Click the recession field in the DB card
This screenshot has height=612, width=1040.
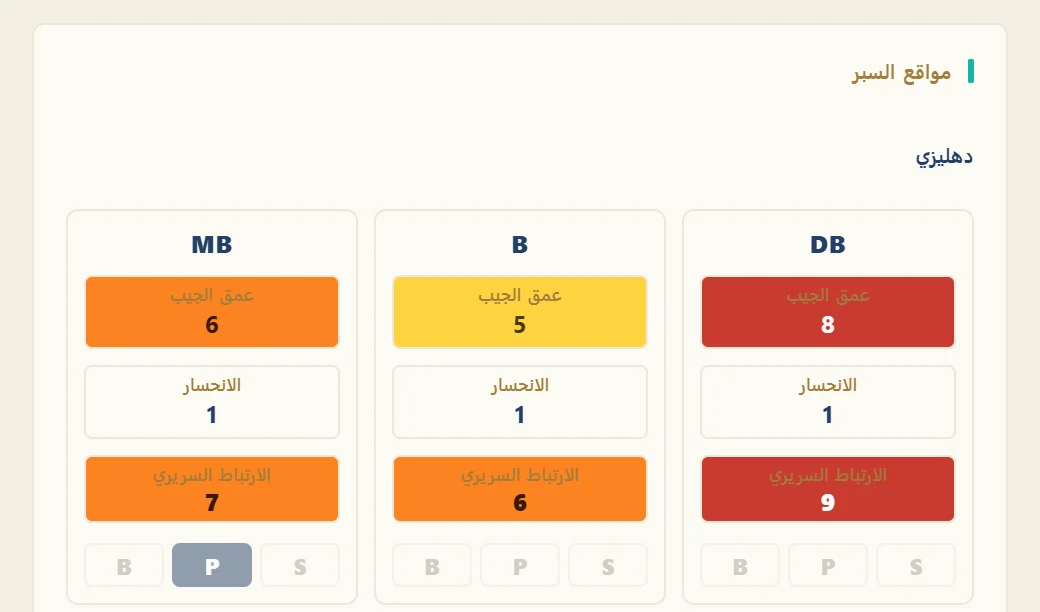pyautogui.click(x=828, y=402)
